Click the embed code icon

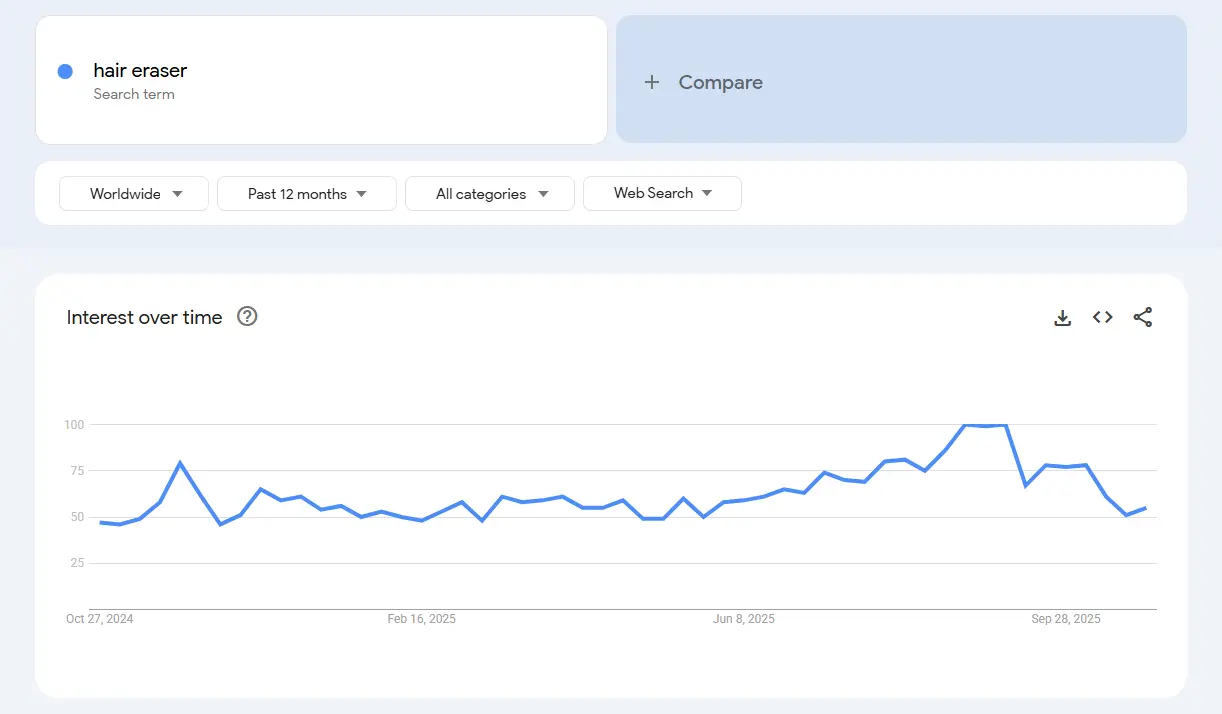point(1102,317)
